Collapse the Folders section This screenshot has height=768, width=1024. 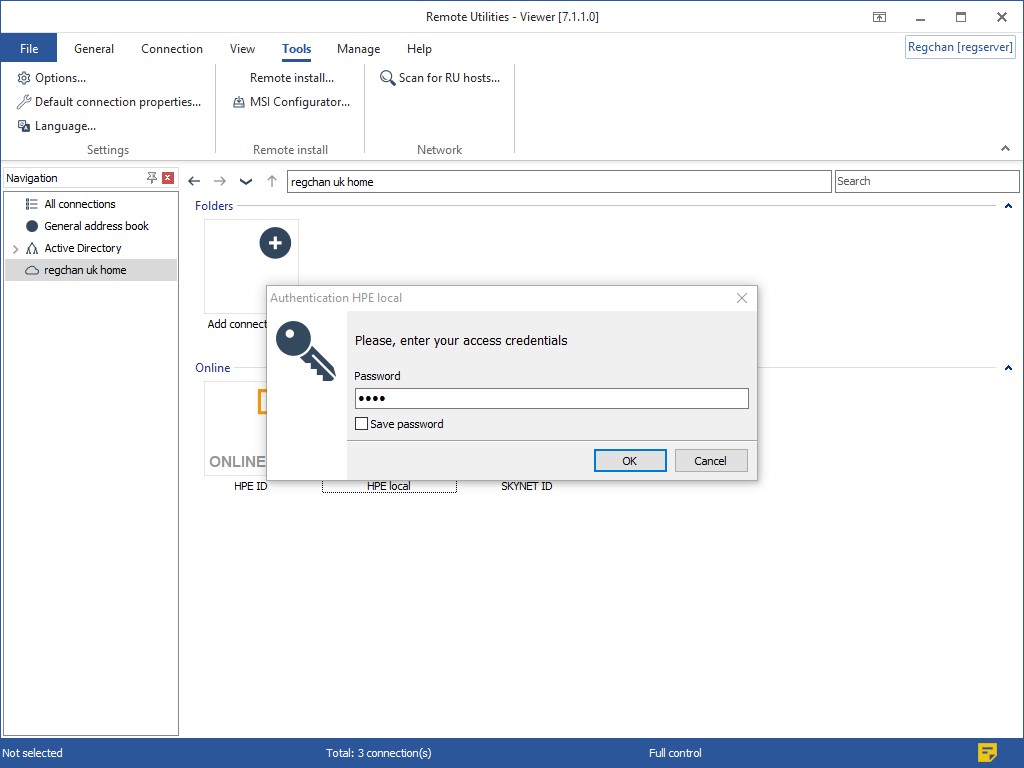pos(1008,206)
